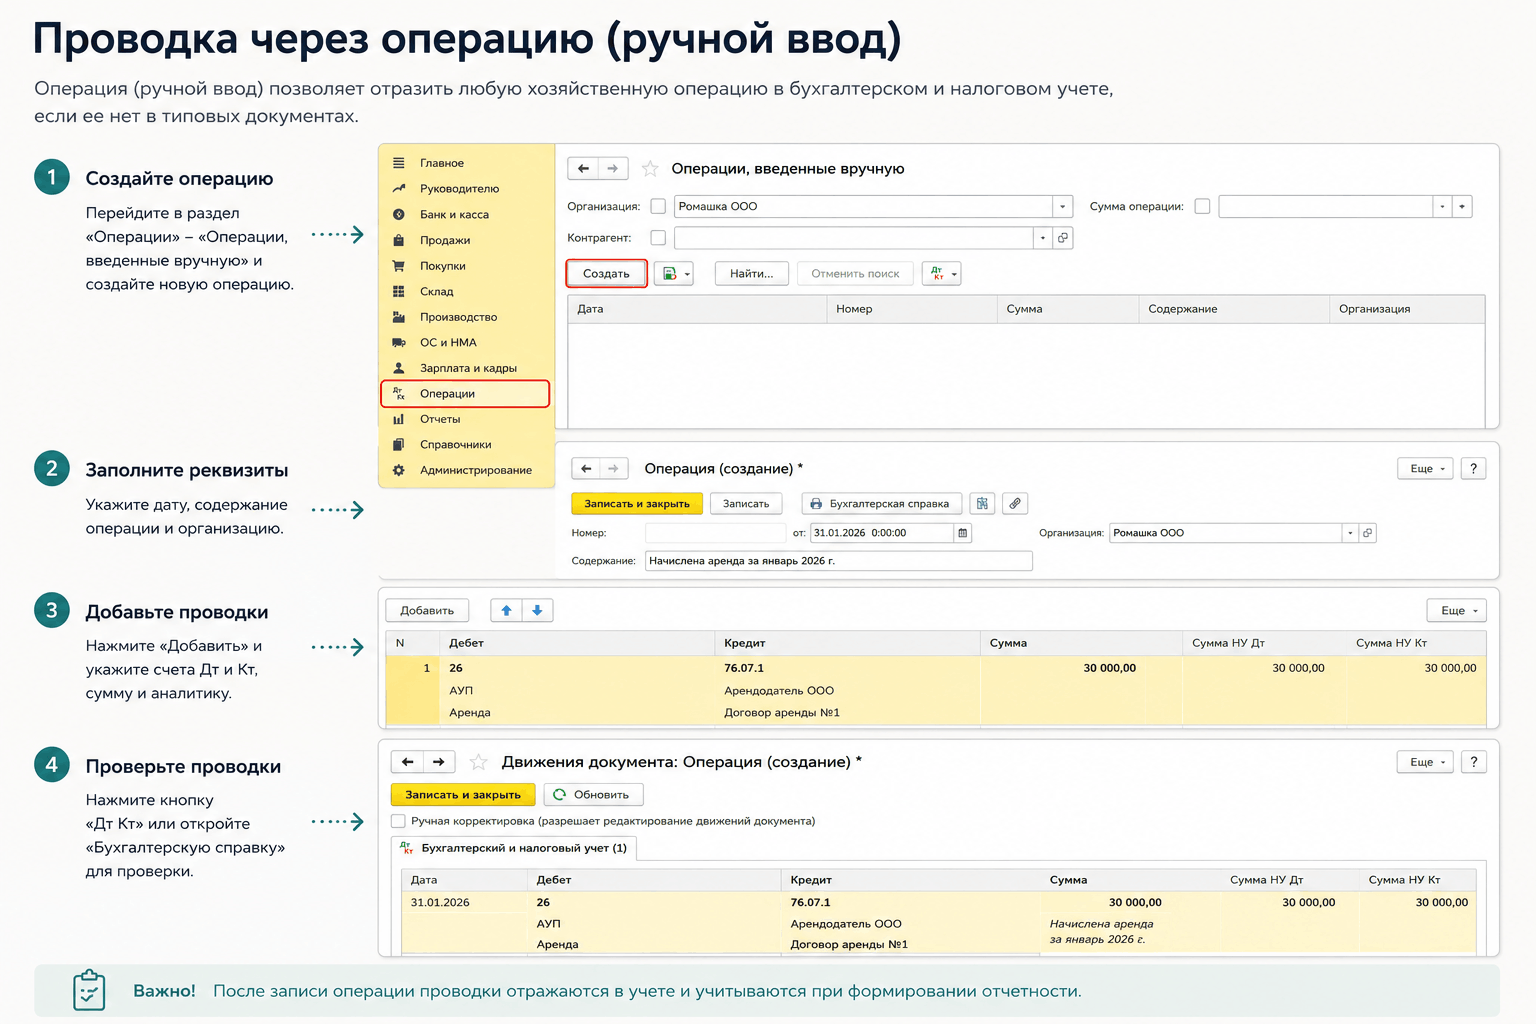
Task: Click the Содержание input field
Action: coord(838,561)
